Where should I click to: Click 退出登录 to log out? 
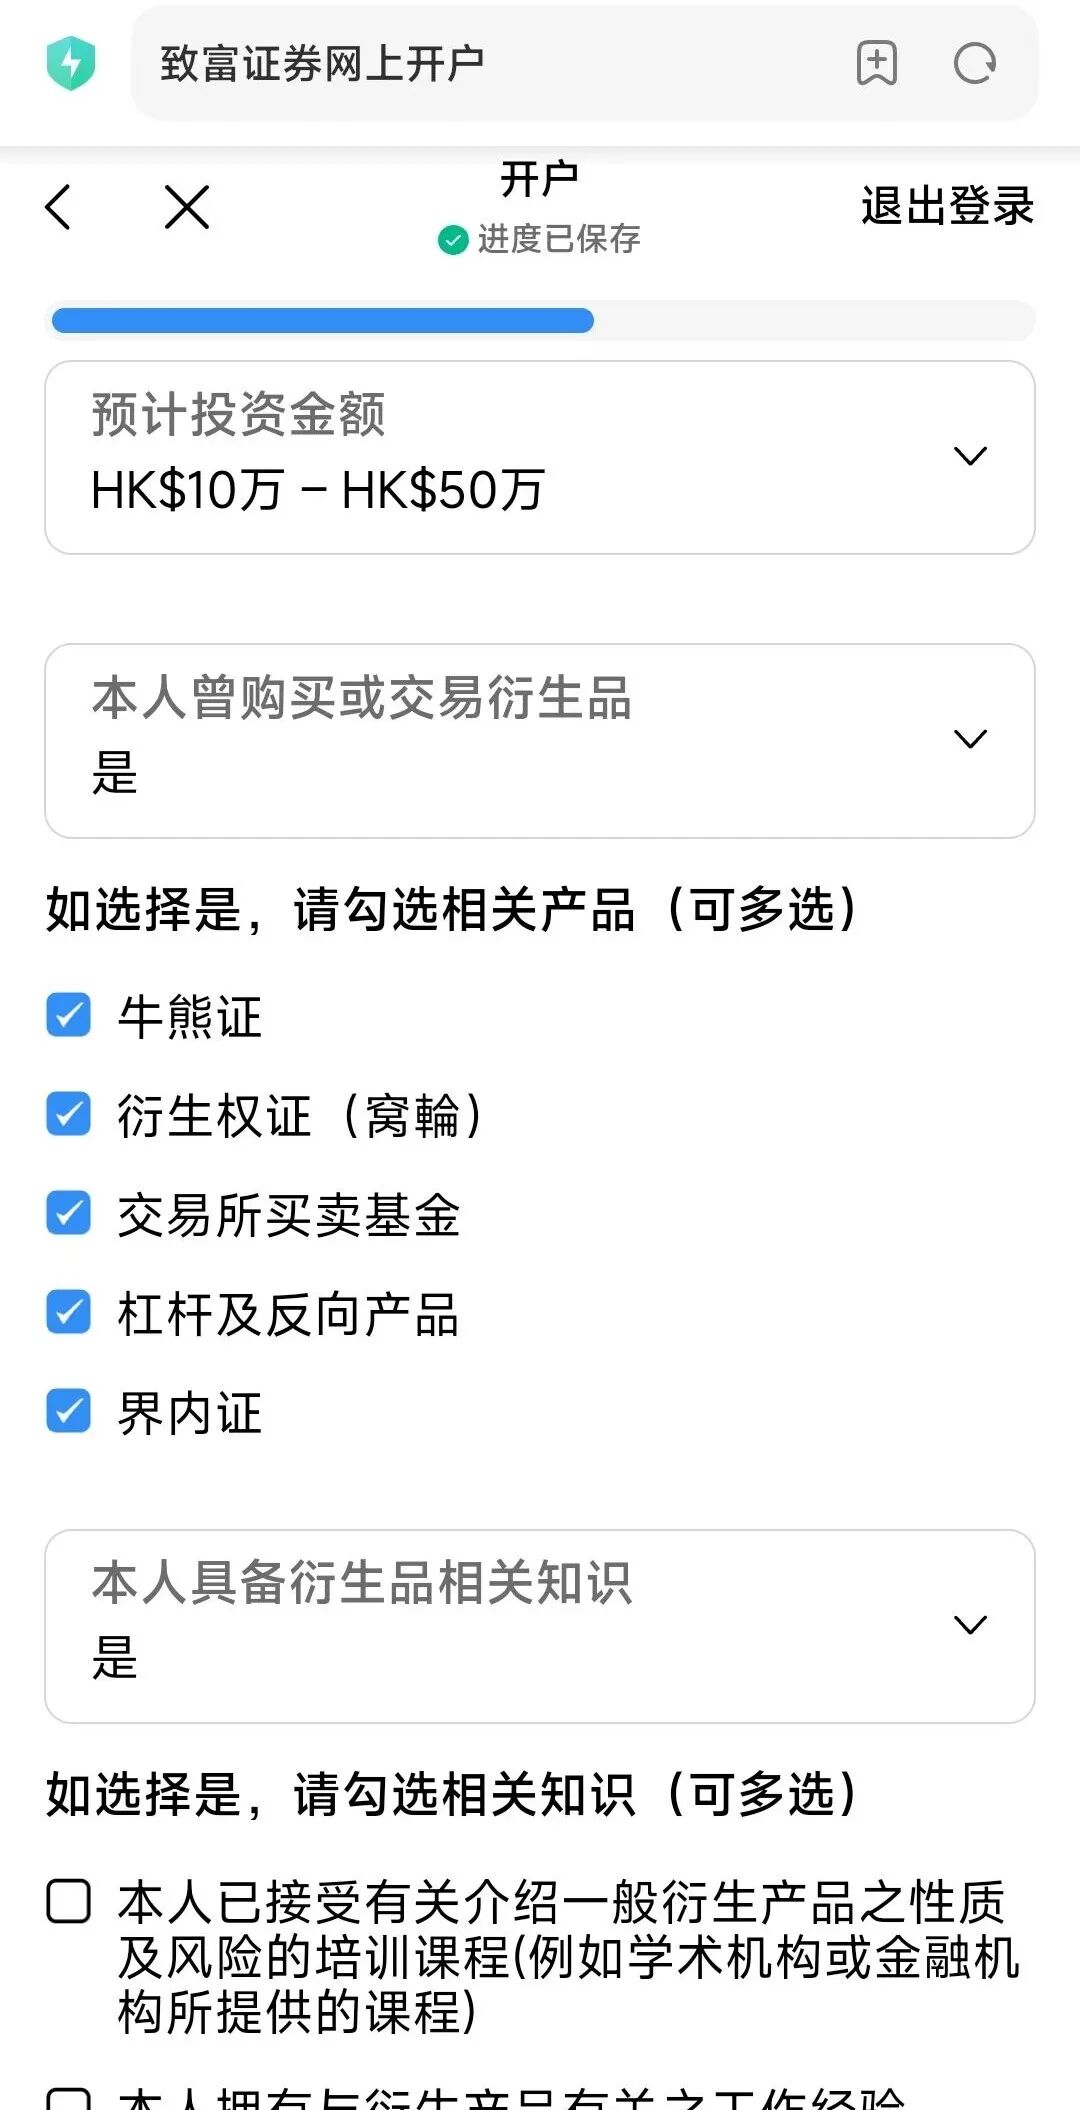(x=946, y=206)
